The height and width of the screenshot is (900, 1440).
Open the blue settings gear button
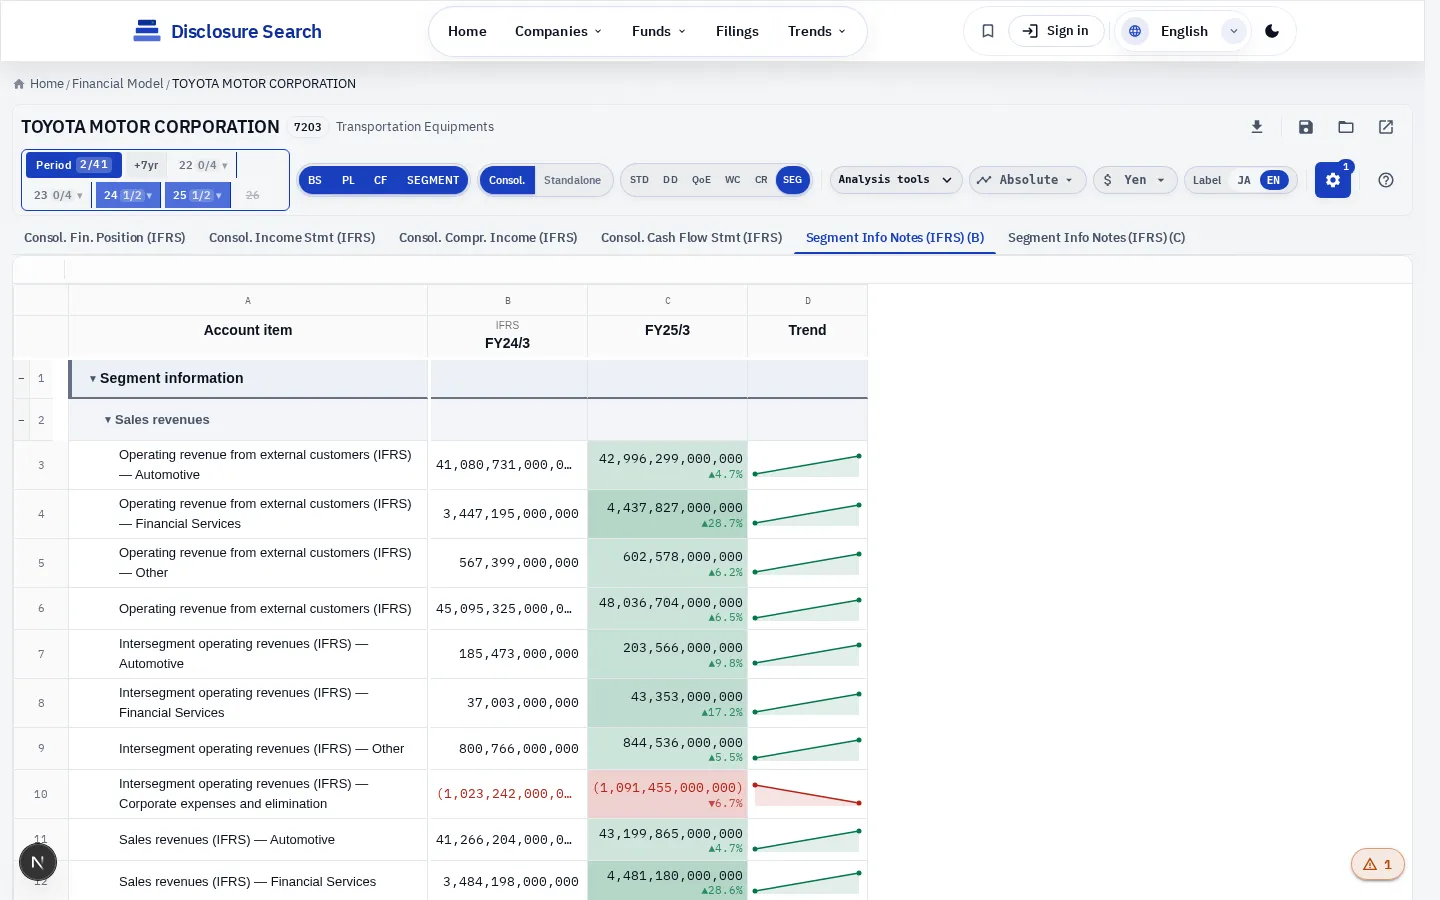click(x=1333, y=180)
